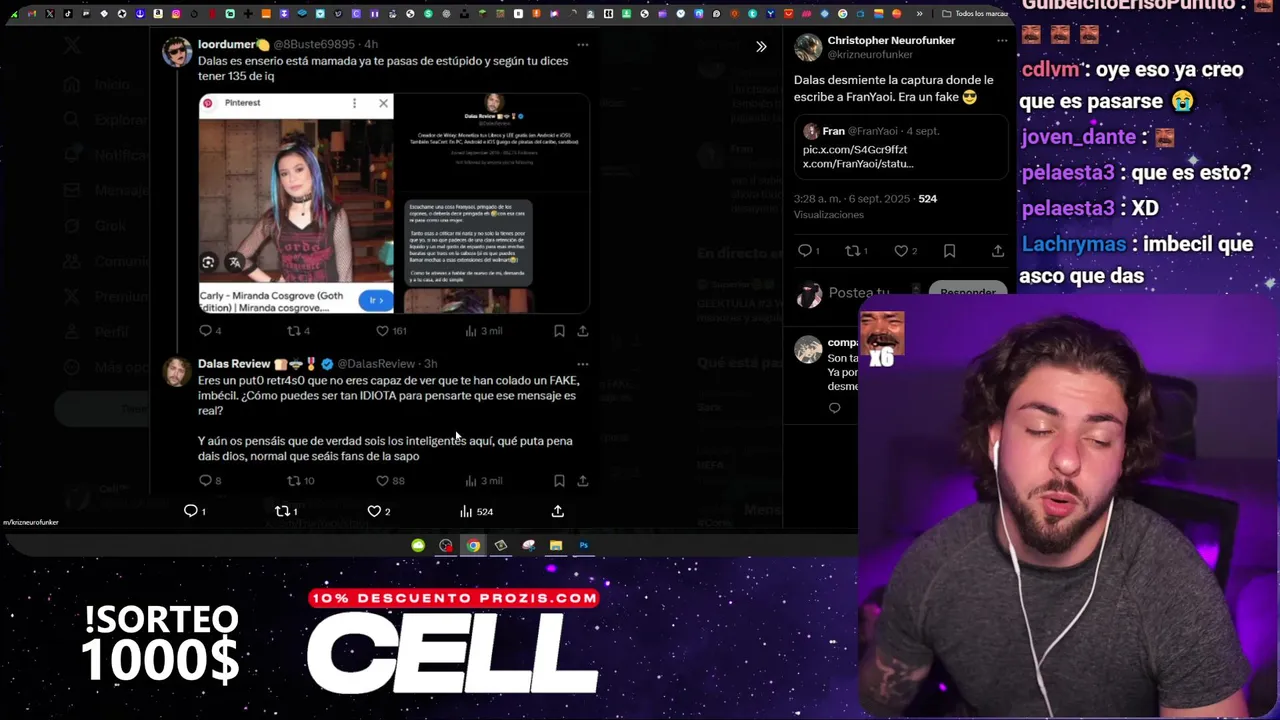Image resolution: width=1280 pixels, height=720 pixels.
Task: Click chat username 'cdlvm'
Action: 1050,70
